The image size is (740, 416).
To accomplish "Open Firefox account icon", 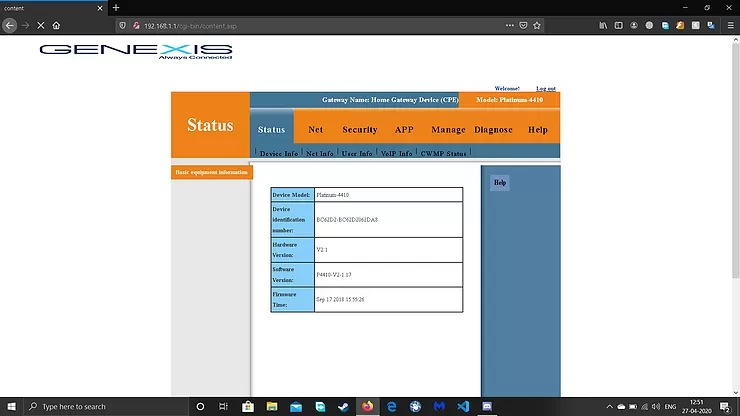I will [634, 25].
